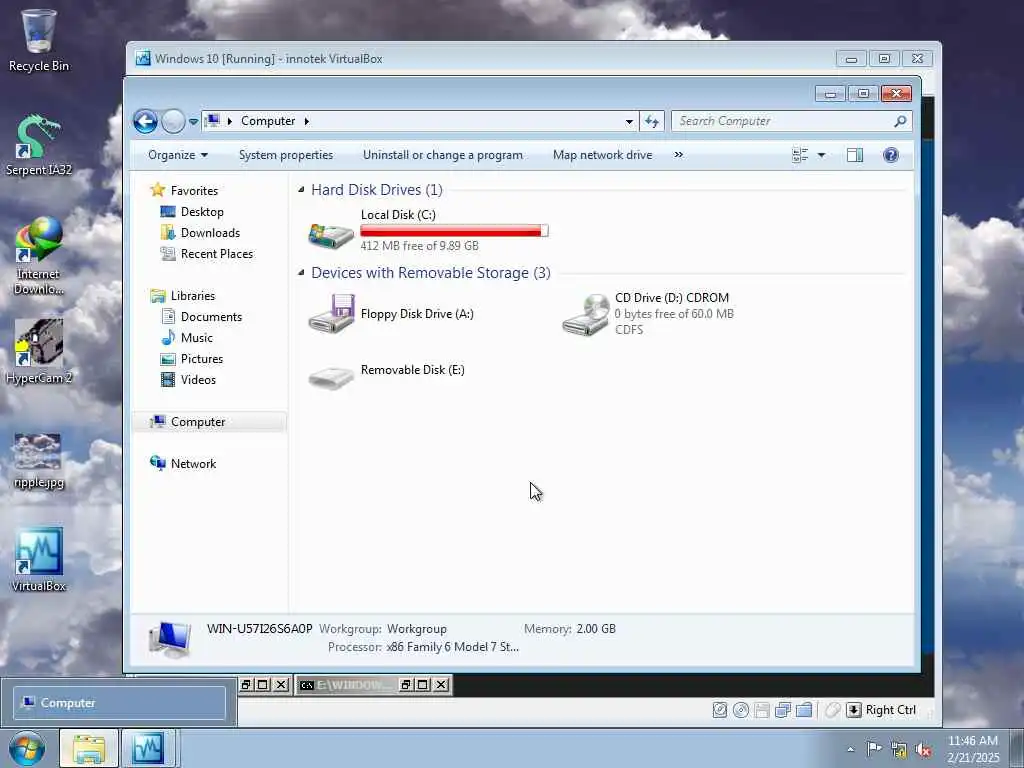
Task: Click Uninstall or change a program
Action: tap(443, 155)
